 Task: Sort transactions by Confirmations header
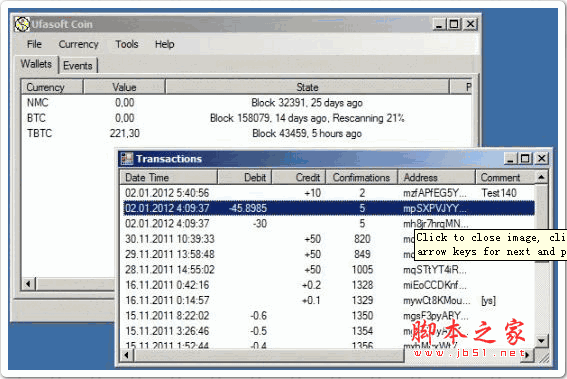pyautogui.click(x=361, y=178)
